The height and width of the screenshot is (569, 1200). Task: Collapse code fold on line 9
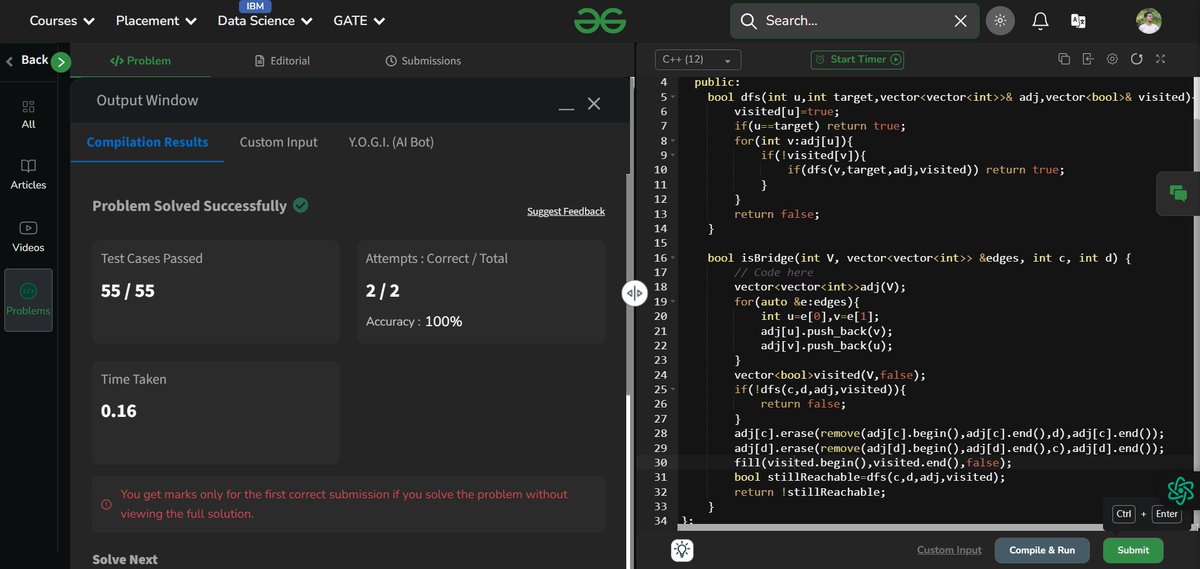pyautogui.click(x=674, y=156)
